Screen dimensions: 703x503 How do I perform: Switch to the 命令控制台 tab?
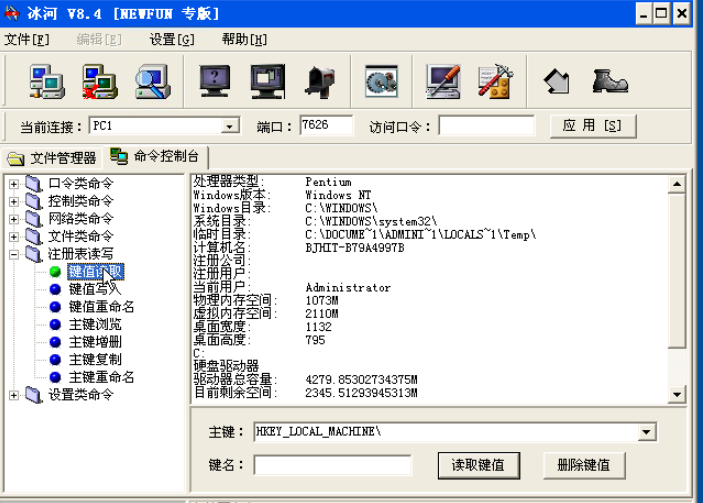pyautogui.click(x=155, y=156)
